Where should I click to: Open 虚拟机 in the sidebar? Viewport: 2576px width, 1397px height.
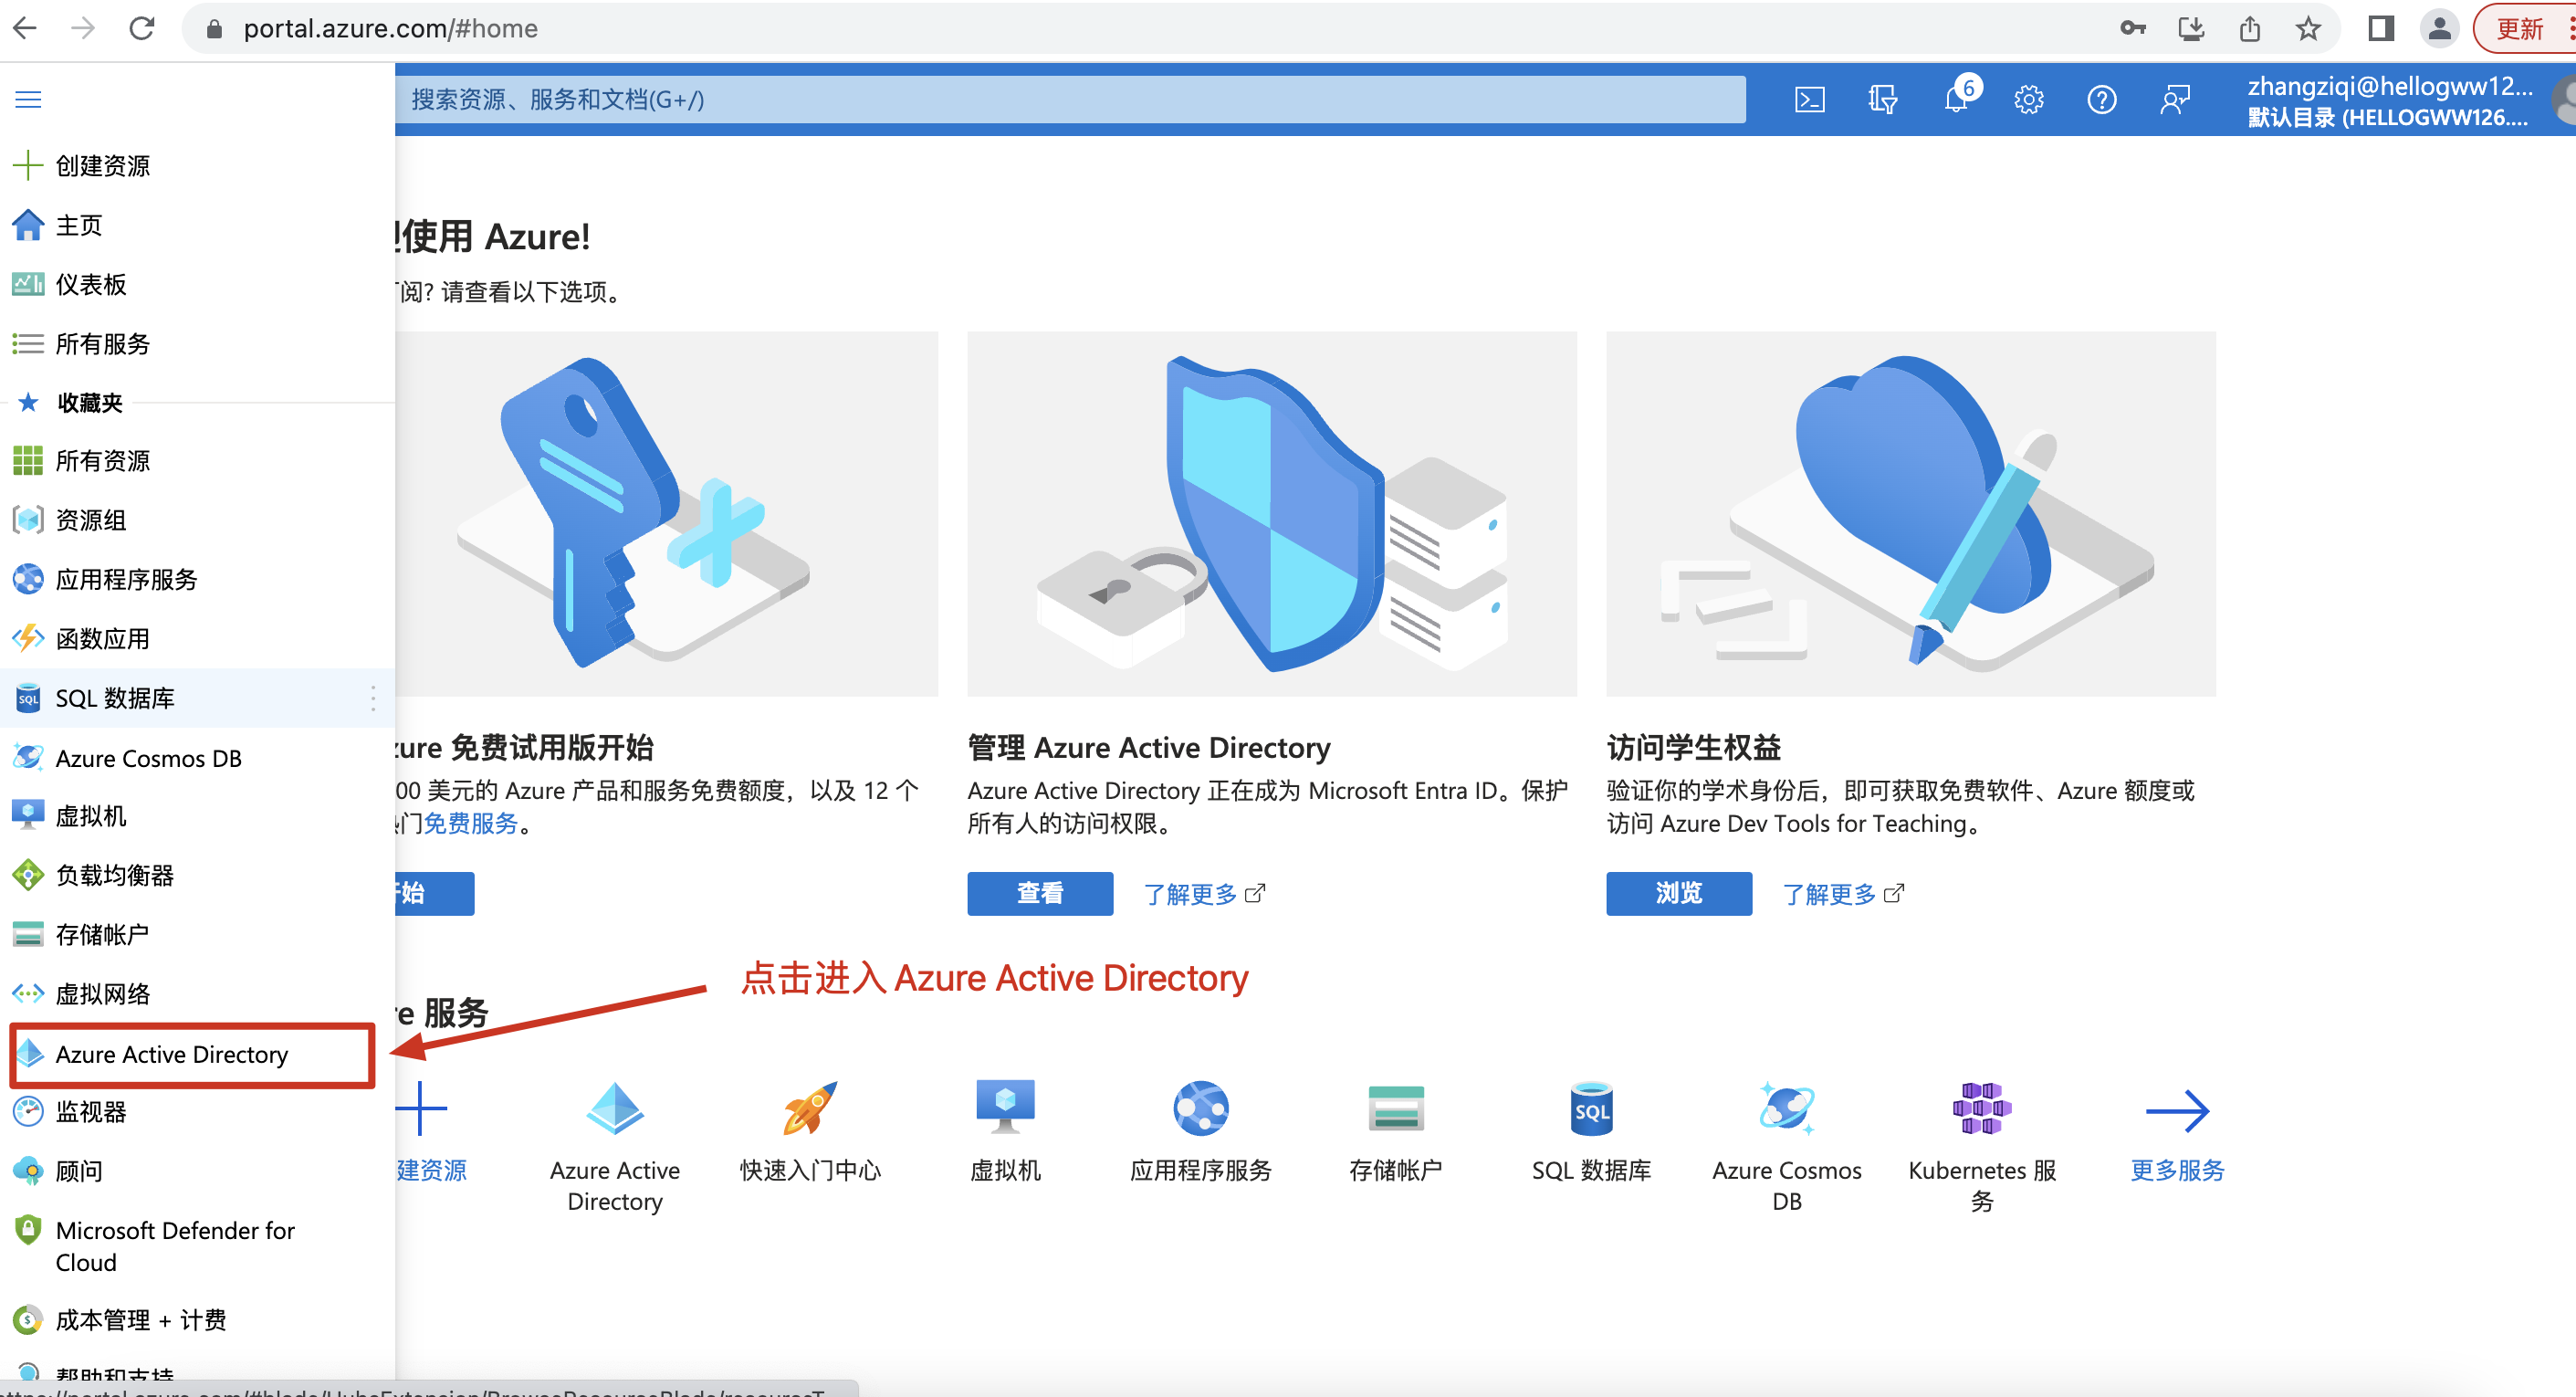tap(198, 816)
